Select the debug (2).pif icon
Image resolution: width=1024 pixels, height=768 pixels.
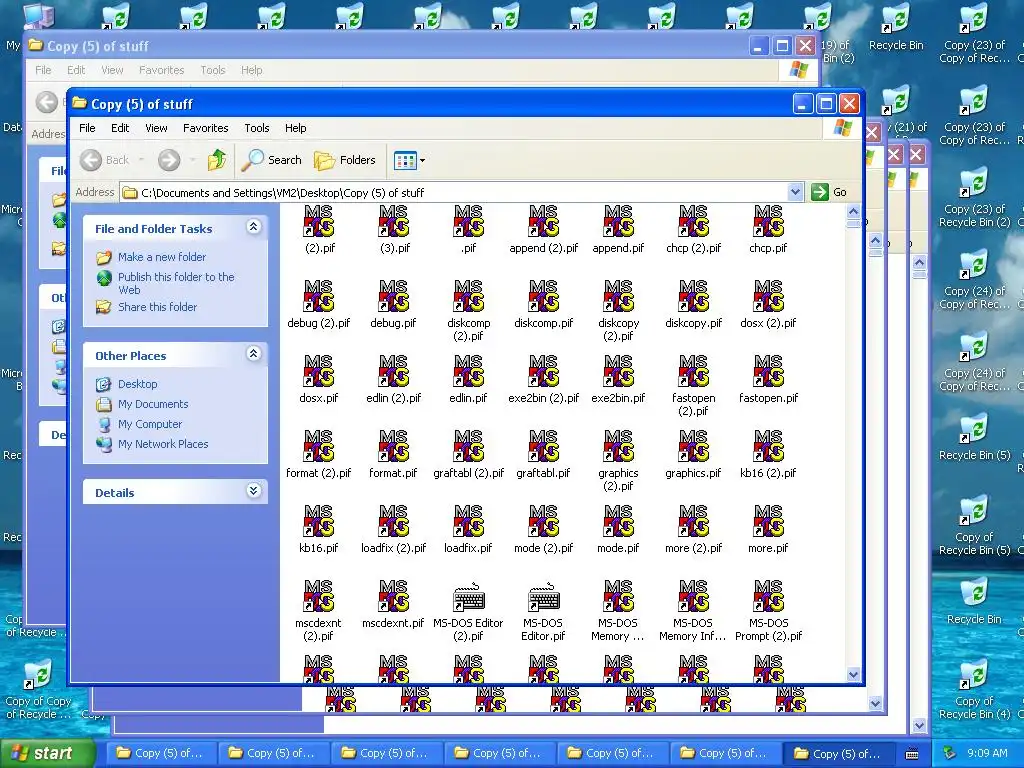(319, 295)
